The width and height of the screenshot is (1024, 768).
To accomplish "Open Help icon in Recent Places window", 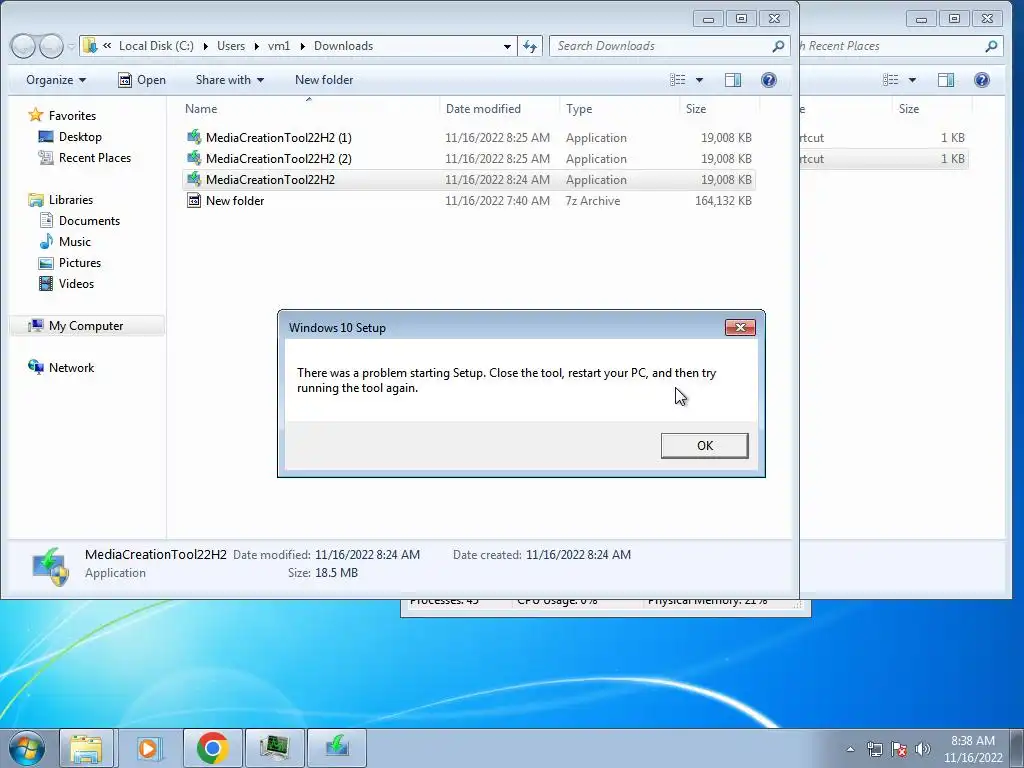I will point(982,80).
